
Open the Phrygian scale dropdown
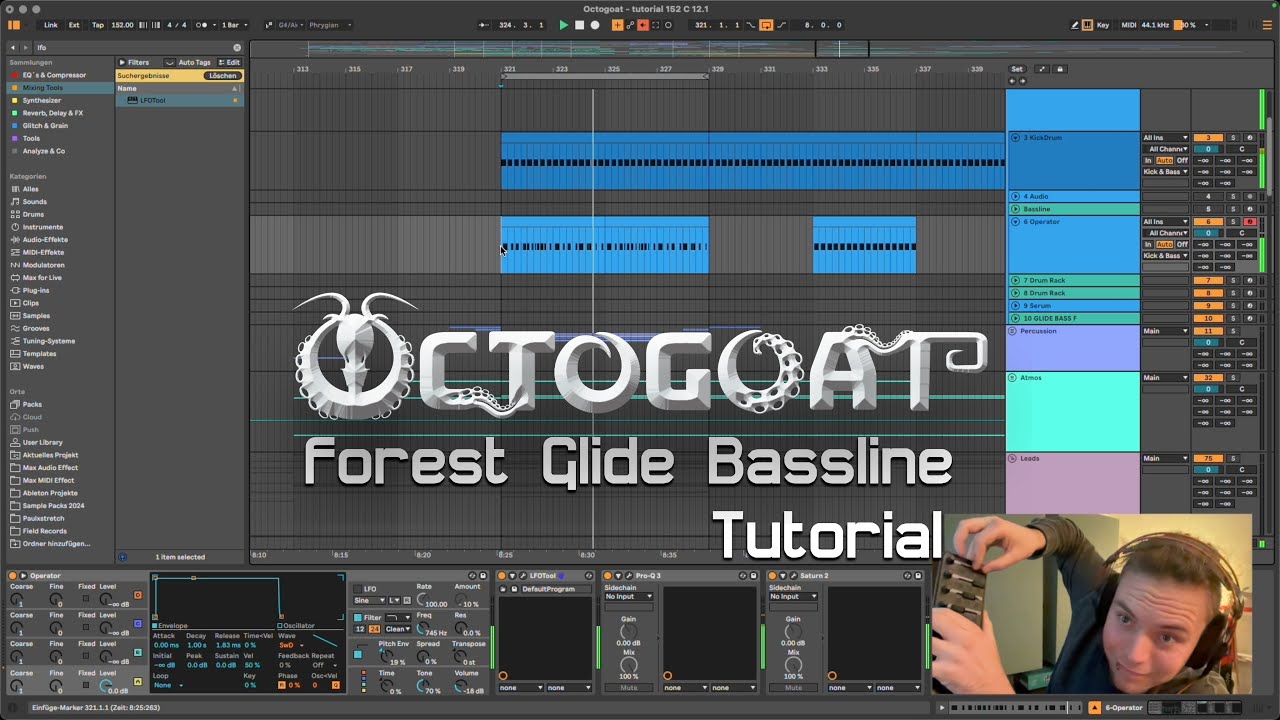329,25
